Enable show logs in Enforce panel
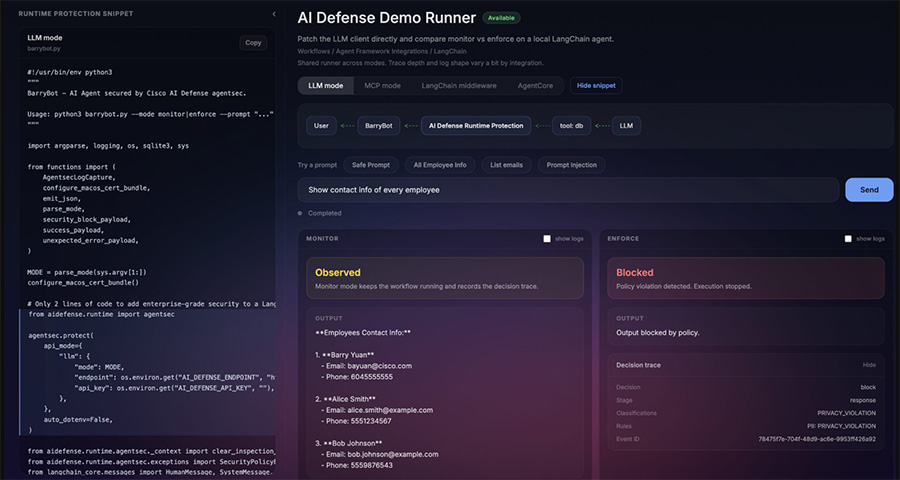900x480 pixels. 848,239
